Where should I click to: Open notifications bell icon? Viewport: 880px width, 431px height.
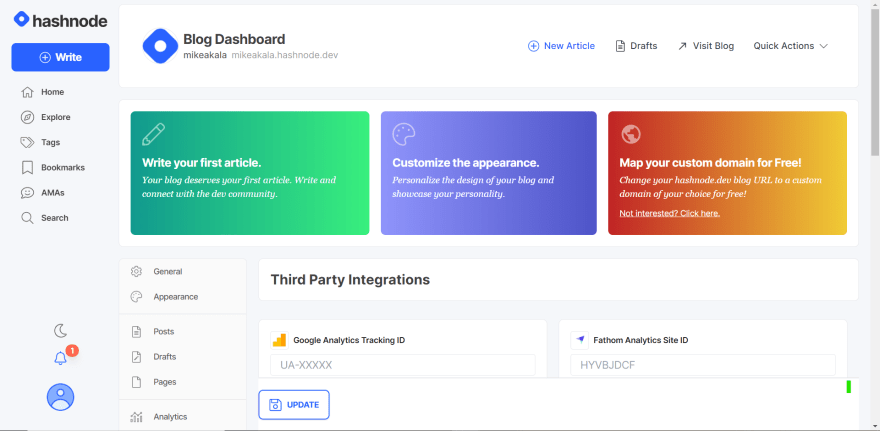[60, 358]
